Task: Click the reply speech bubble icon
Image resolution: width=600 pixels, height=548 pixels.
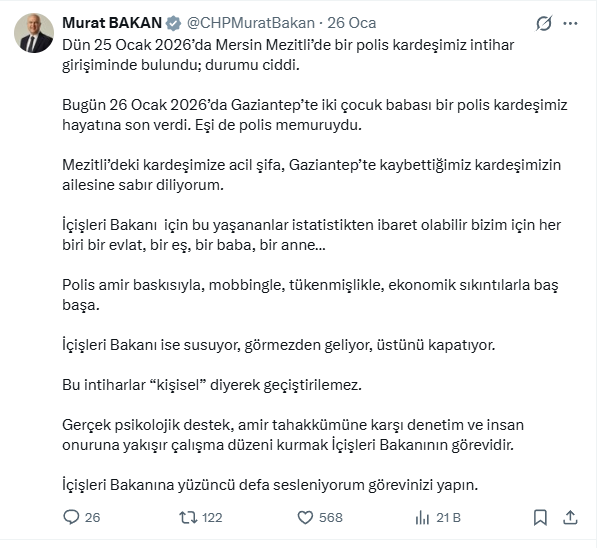Action: point(71,517)
